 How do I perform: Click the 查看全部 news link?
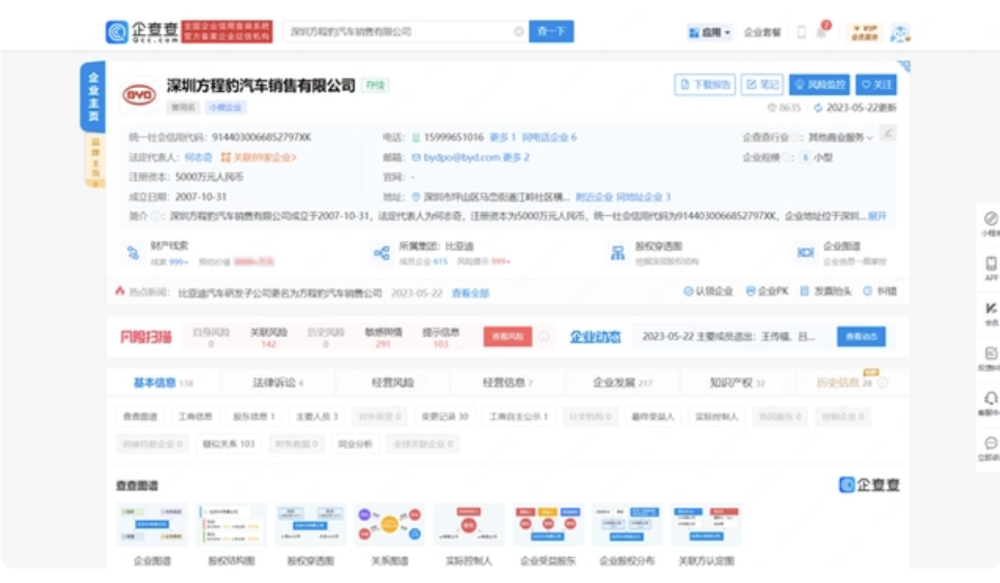click(470, 293)
